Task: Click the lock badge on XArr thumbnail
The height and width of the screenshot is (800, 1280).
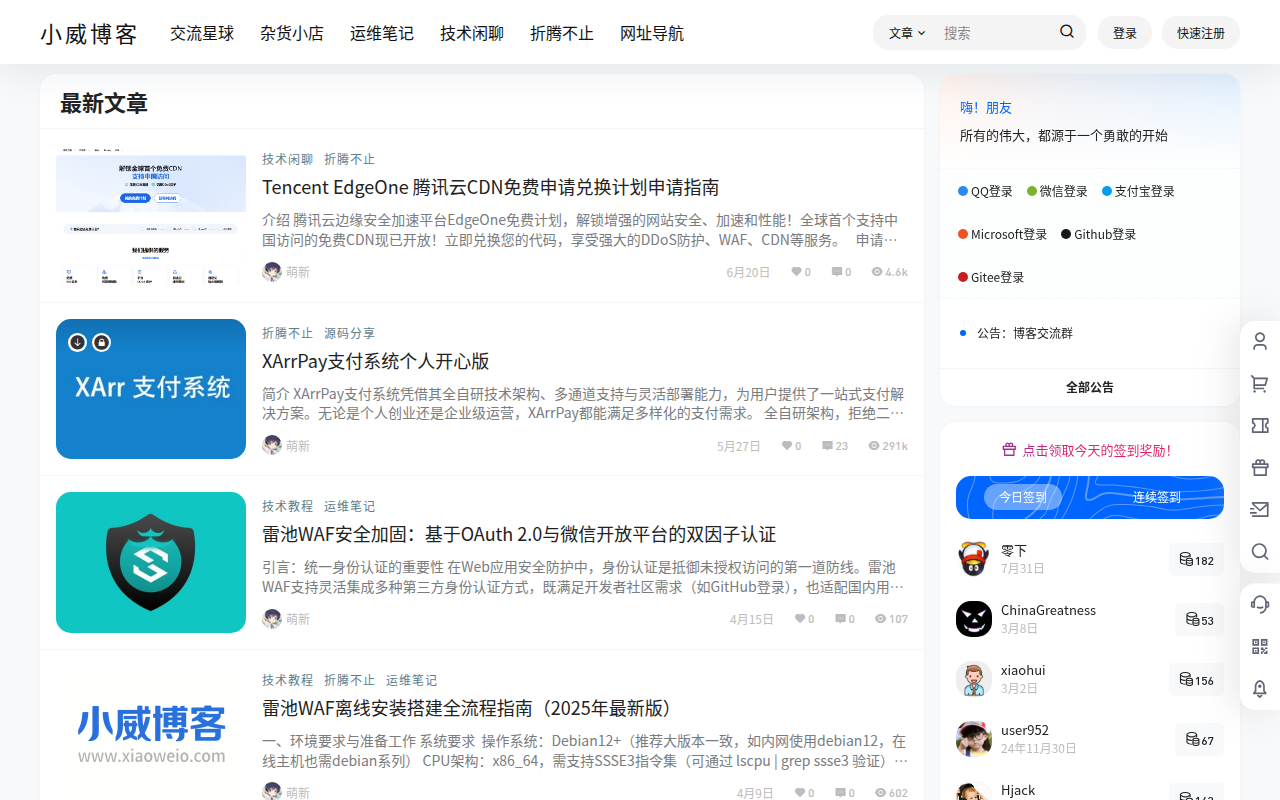Action: click(101, 342)
